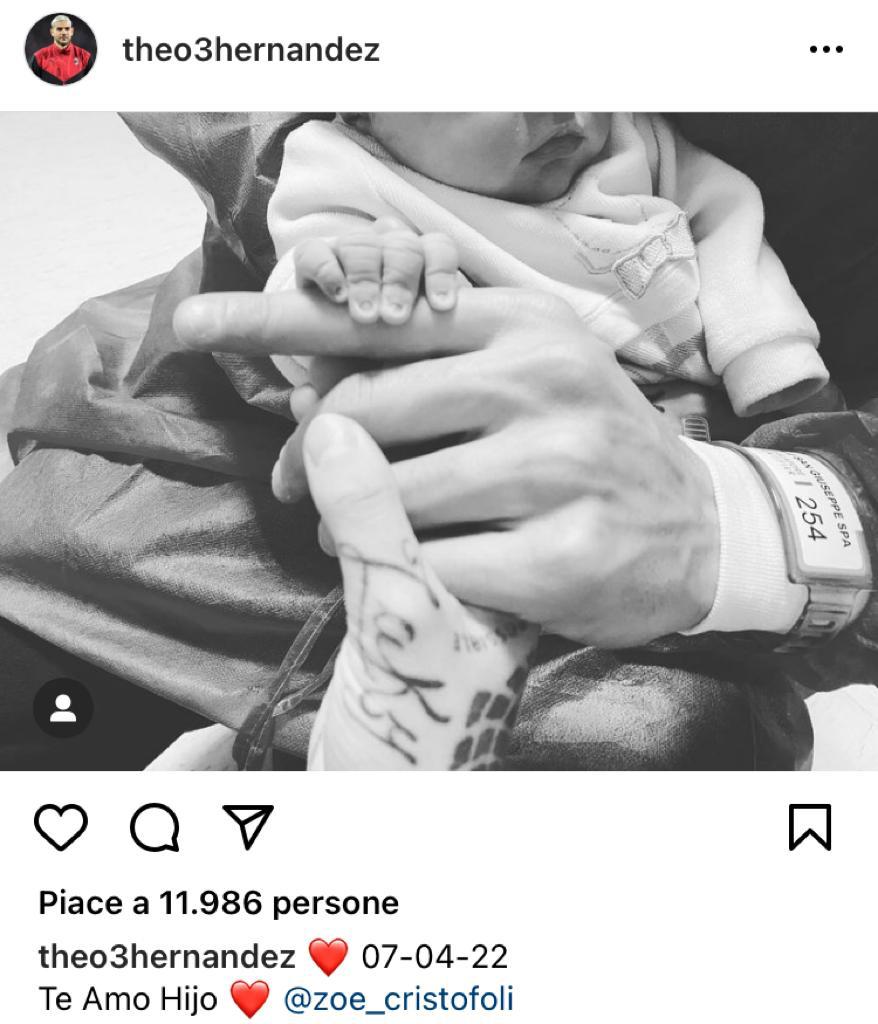Tap the 07-04-22 date in caption
The height and width of the screenshot is (1024, 878).
434,957
